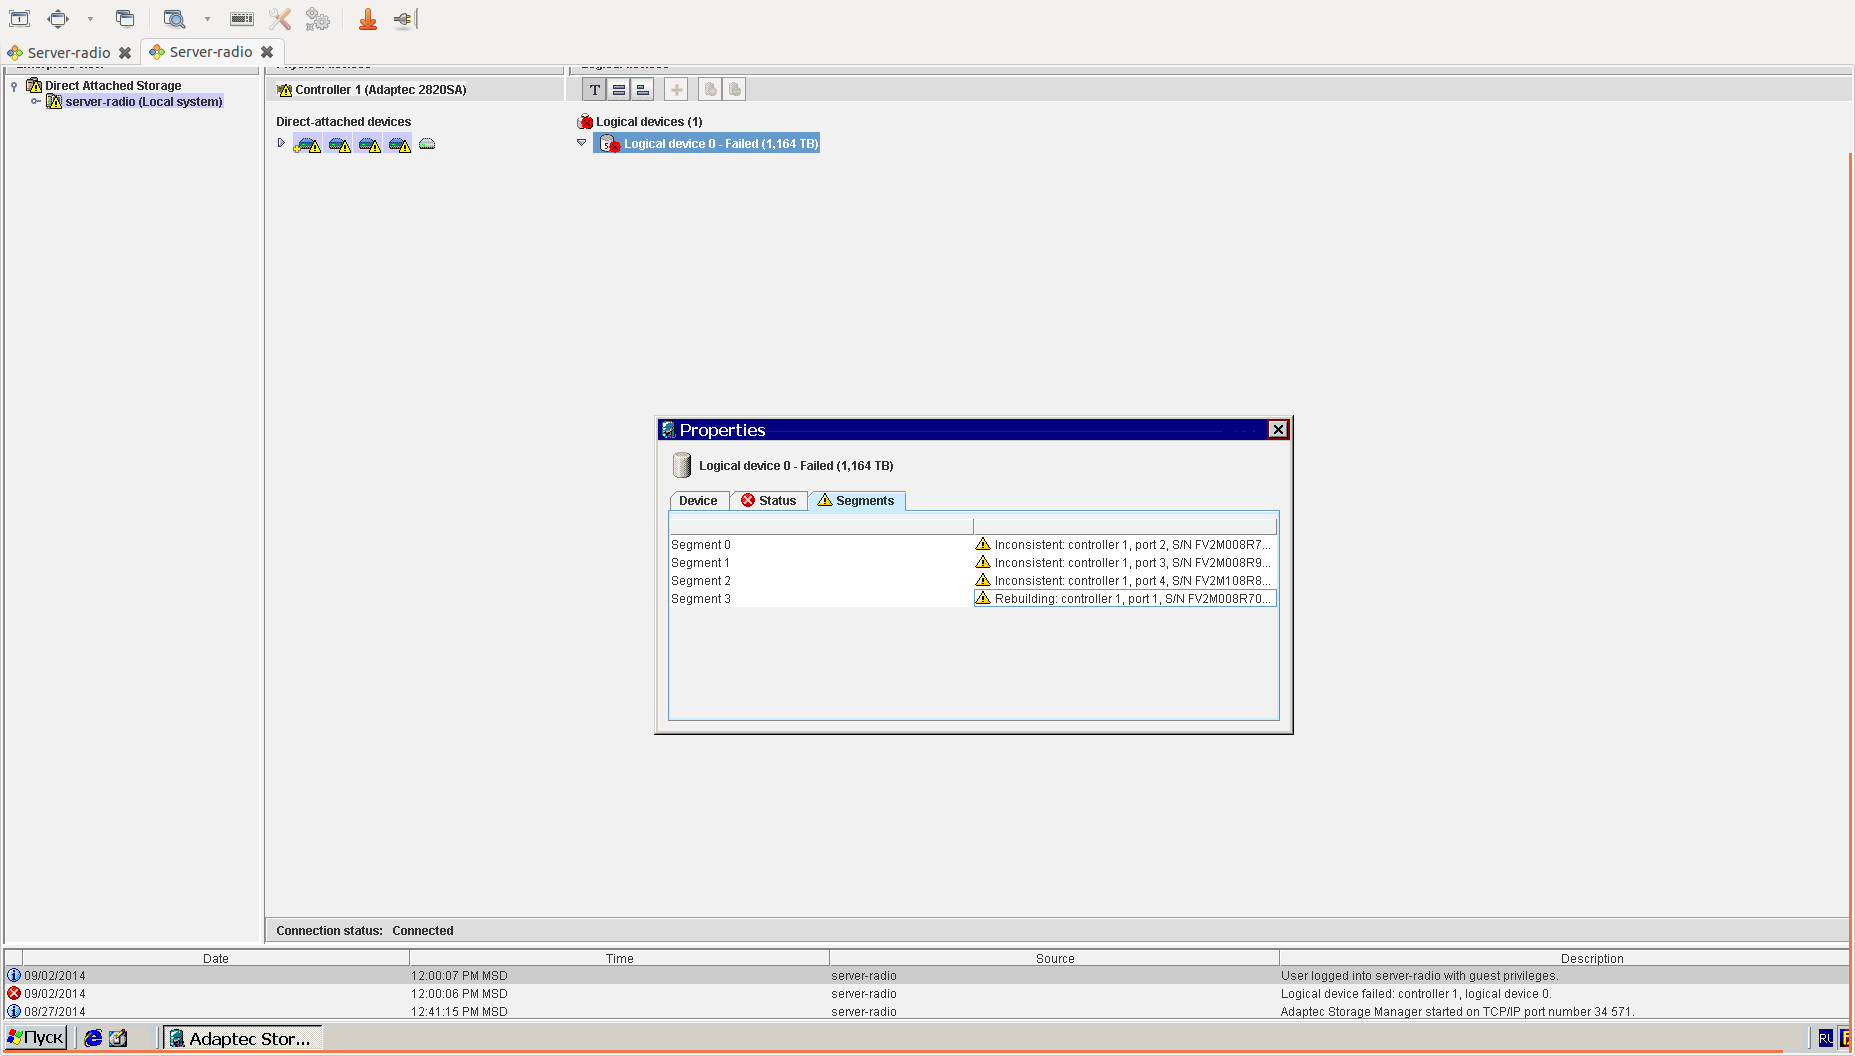
Task: Open the Status tab in Properties
Action: pos(769,501)
